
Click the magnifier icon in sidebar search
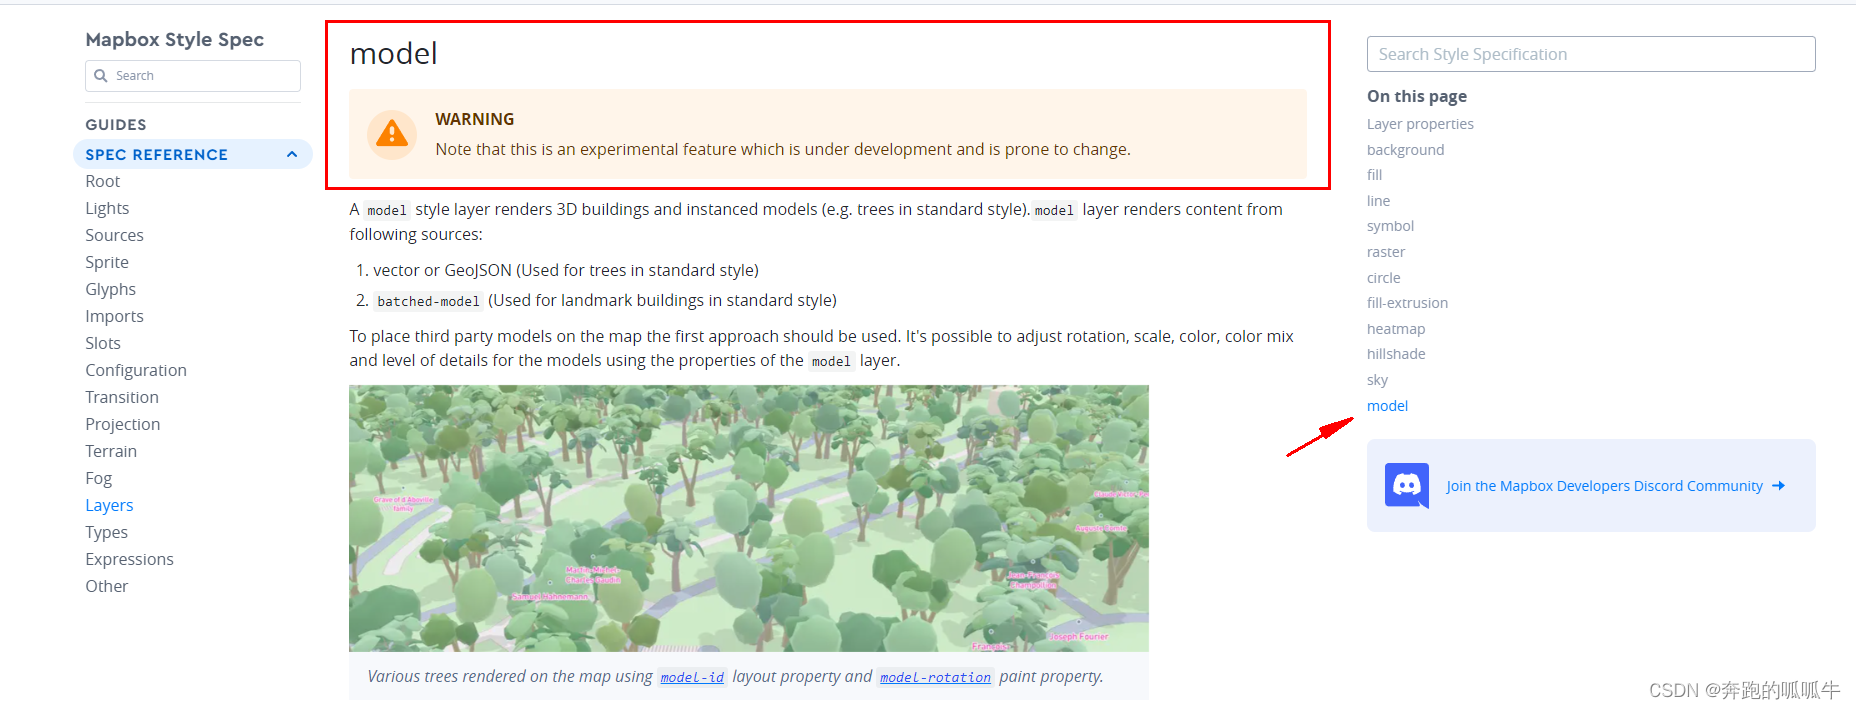pos(101,76)
